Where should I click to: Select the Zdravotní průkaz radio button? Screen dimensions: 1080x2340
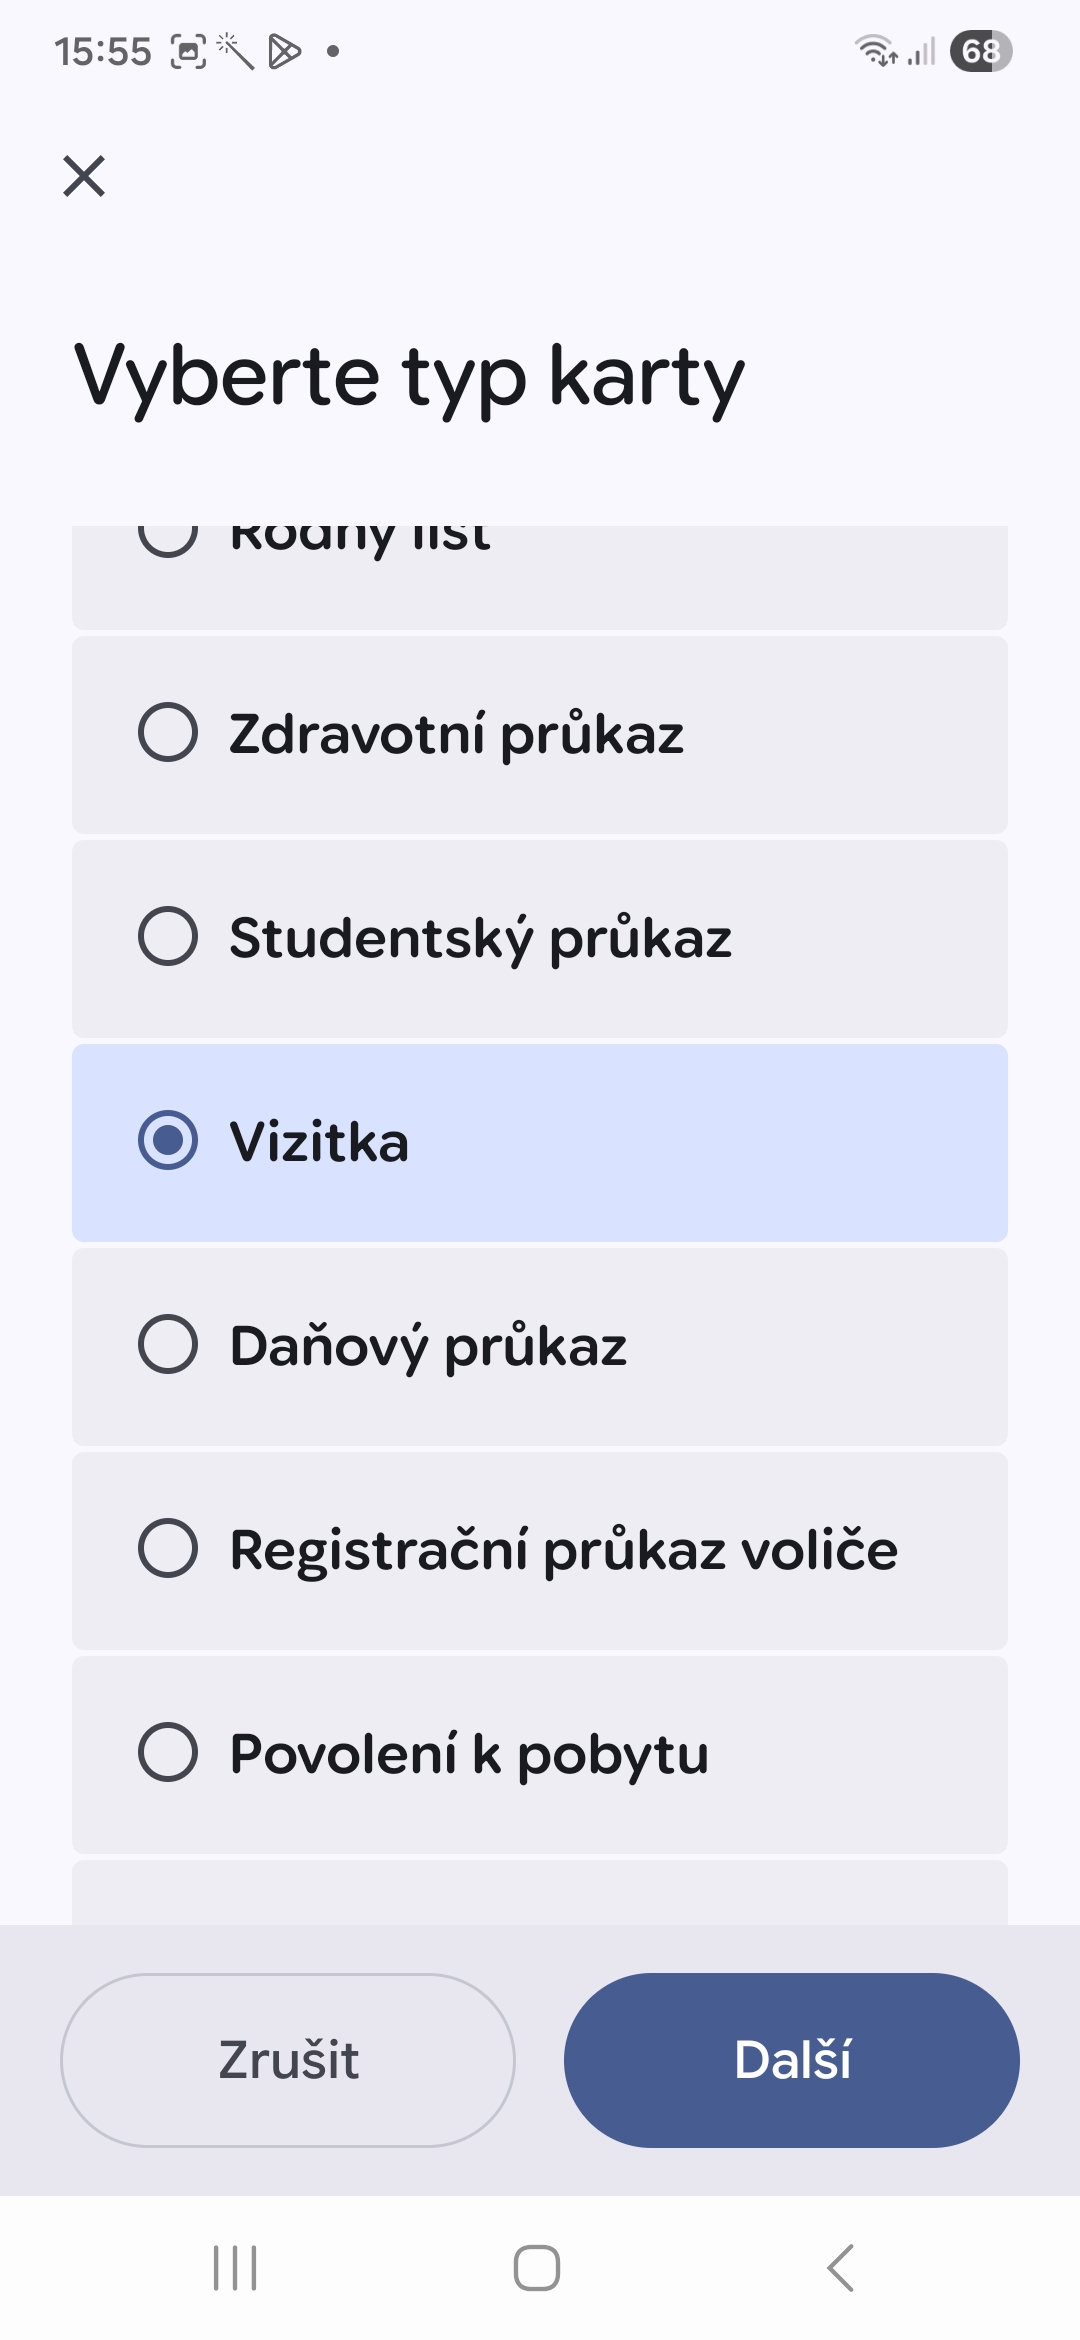pos(168,732)
